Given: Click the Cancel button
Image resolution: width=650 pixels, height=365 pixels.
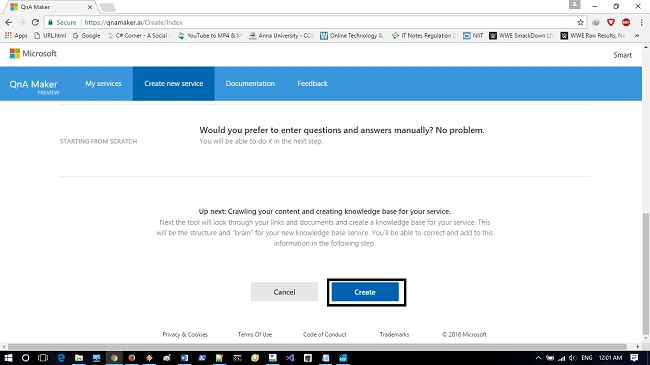Looking at the screenshot, I should coord(284,292).
